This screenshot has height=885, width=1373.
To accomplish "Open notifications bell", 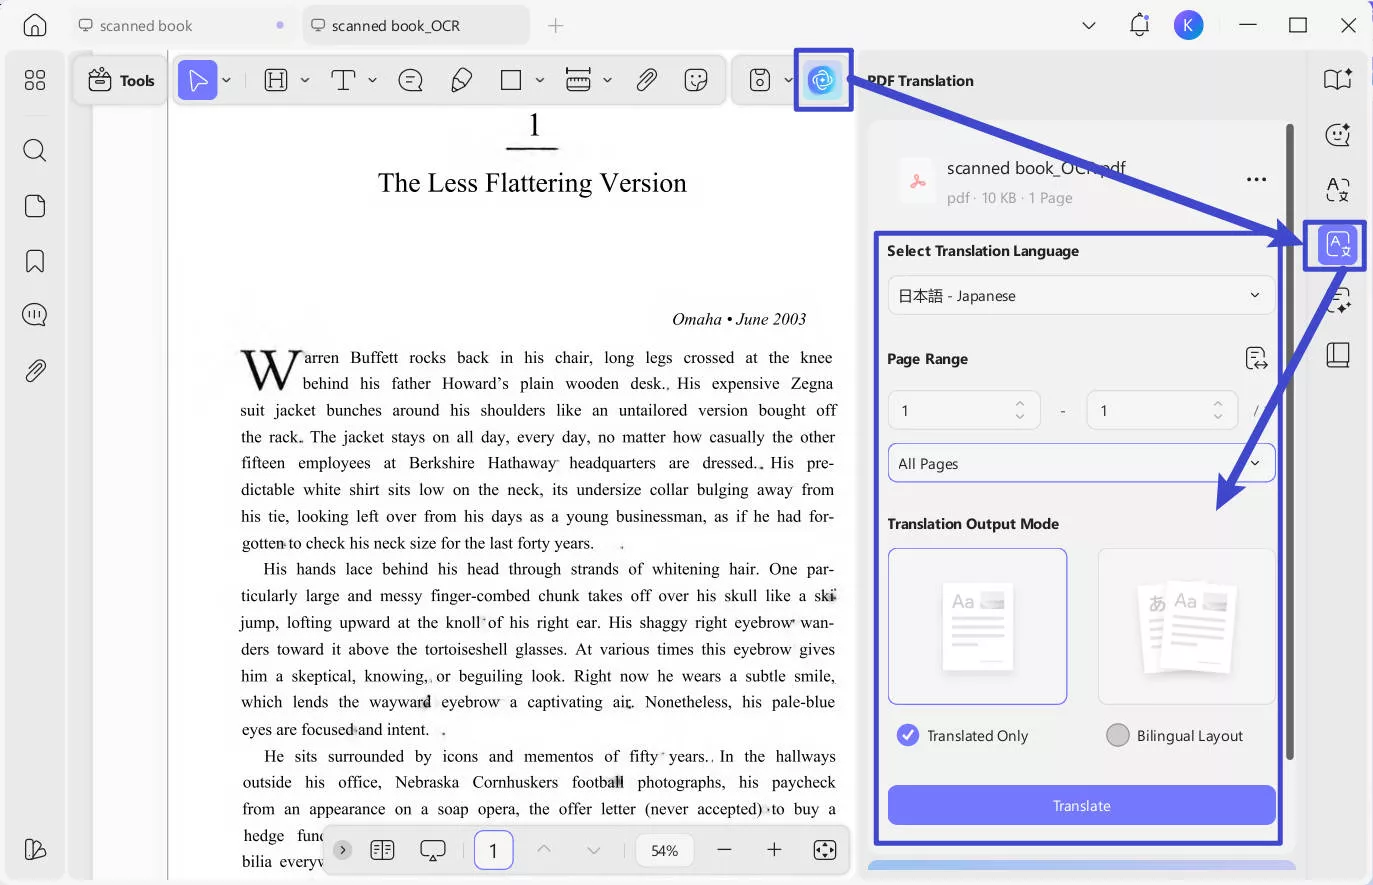I will pos(1139,25).
